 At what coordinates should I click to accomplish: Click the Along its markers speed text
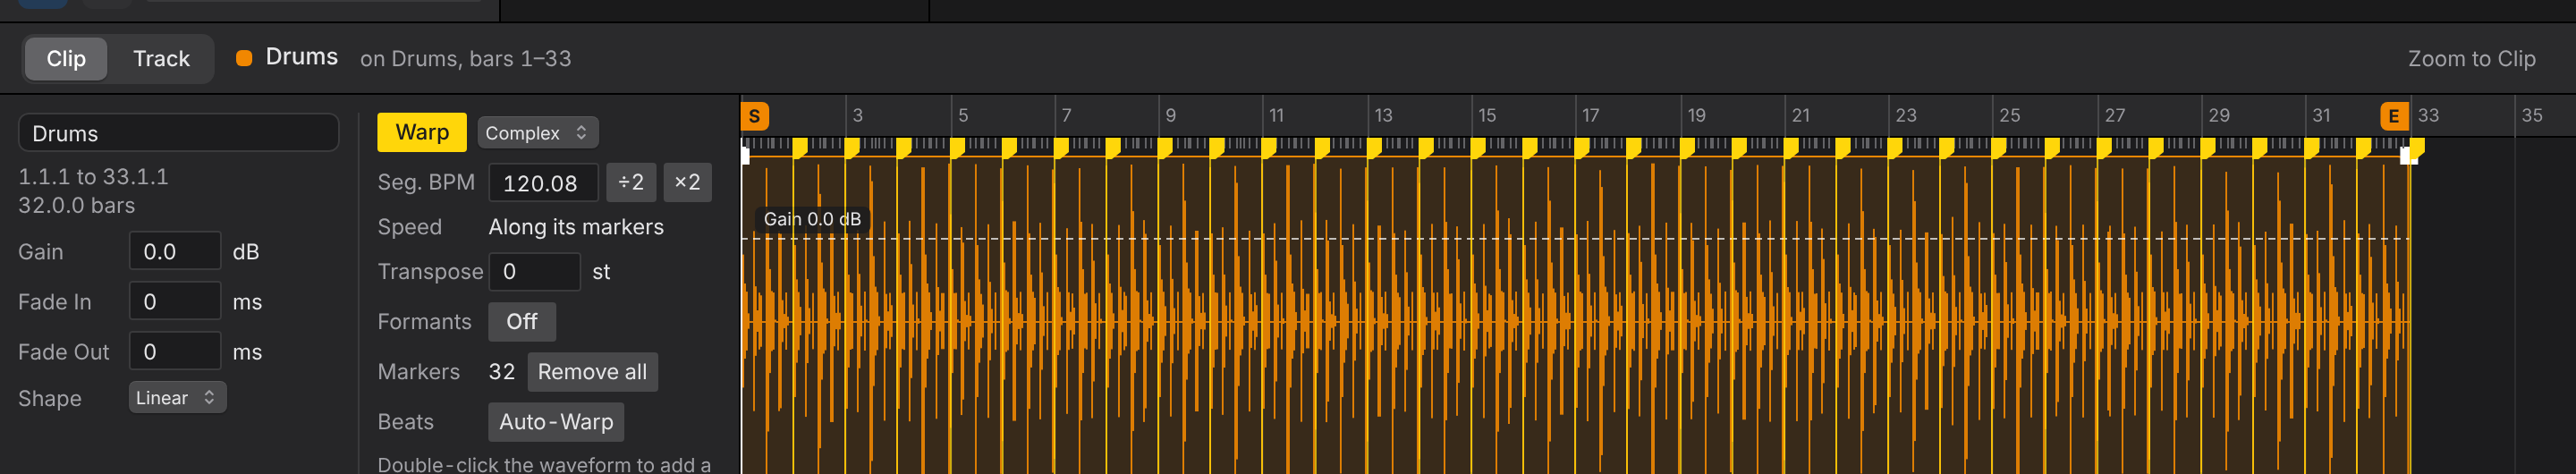[576, 227]
